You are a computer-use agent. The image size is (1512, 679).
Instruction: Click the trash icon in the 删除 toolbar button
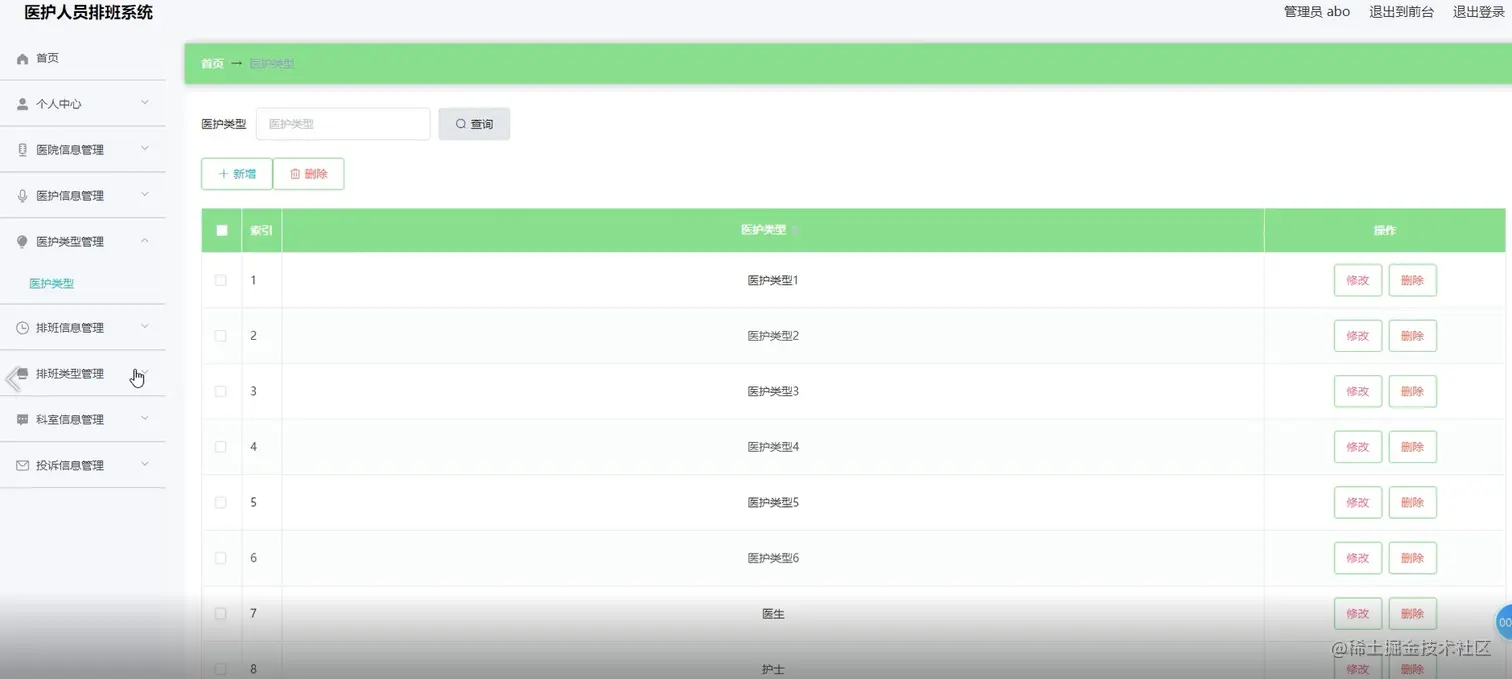point(295,174)
